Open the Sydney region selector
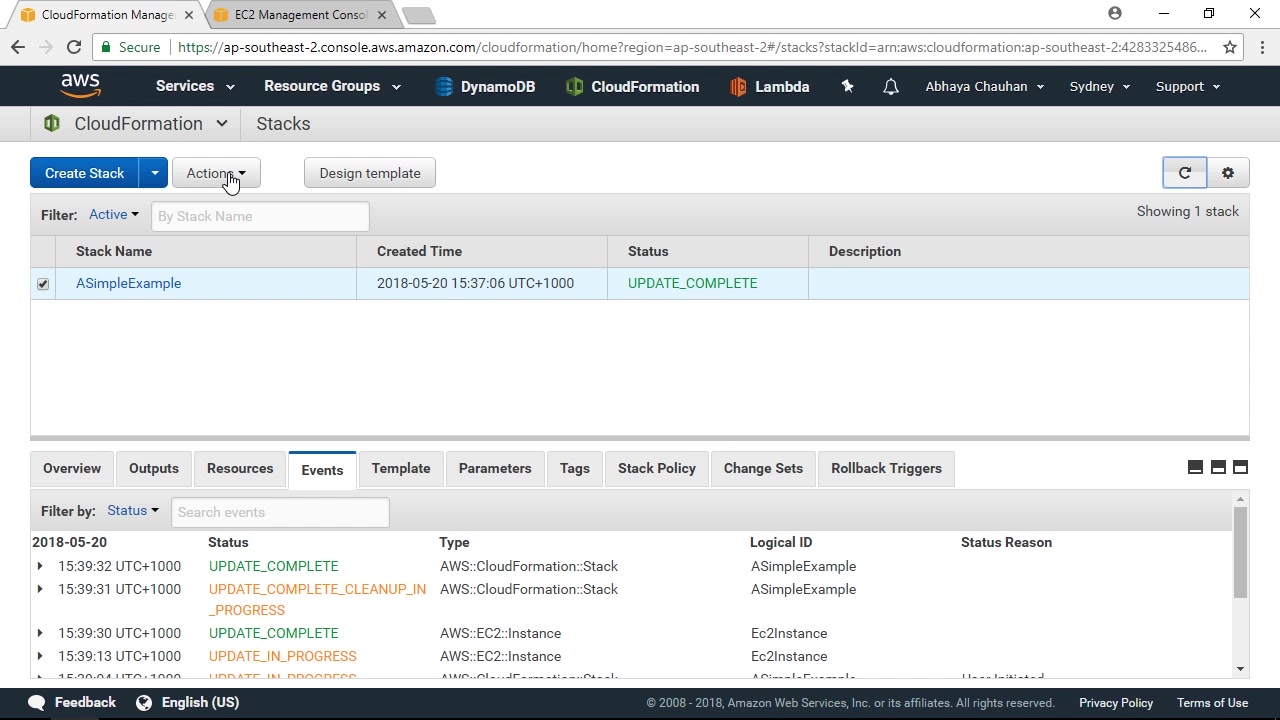 (1100, 86)
